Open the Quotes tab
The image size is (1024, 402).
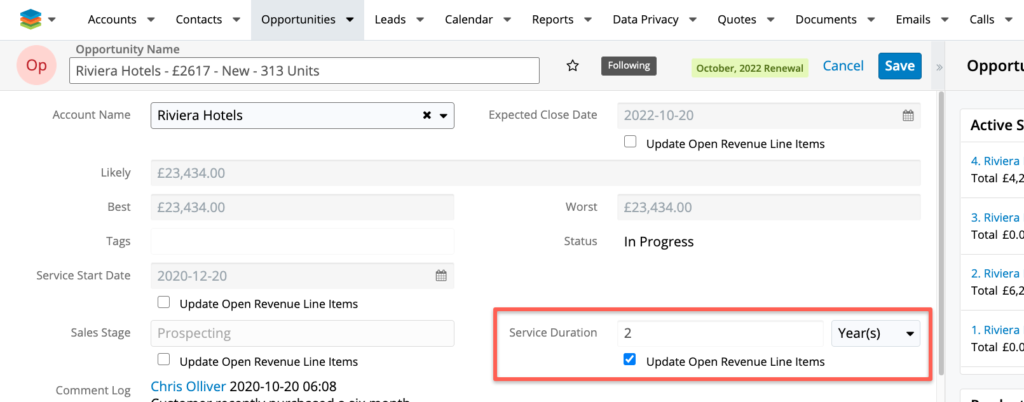pos(737,20)
